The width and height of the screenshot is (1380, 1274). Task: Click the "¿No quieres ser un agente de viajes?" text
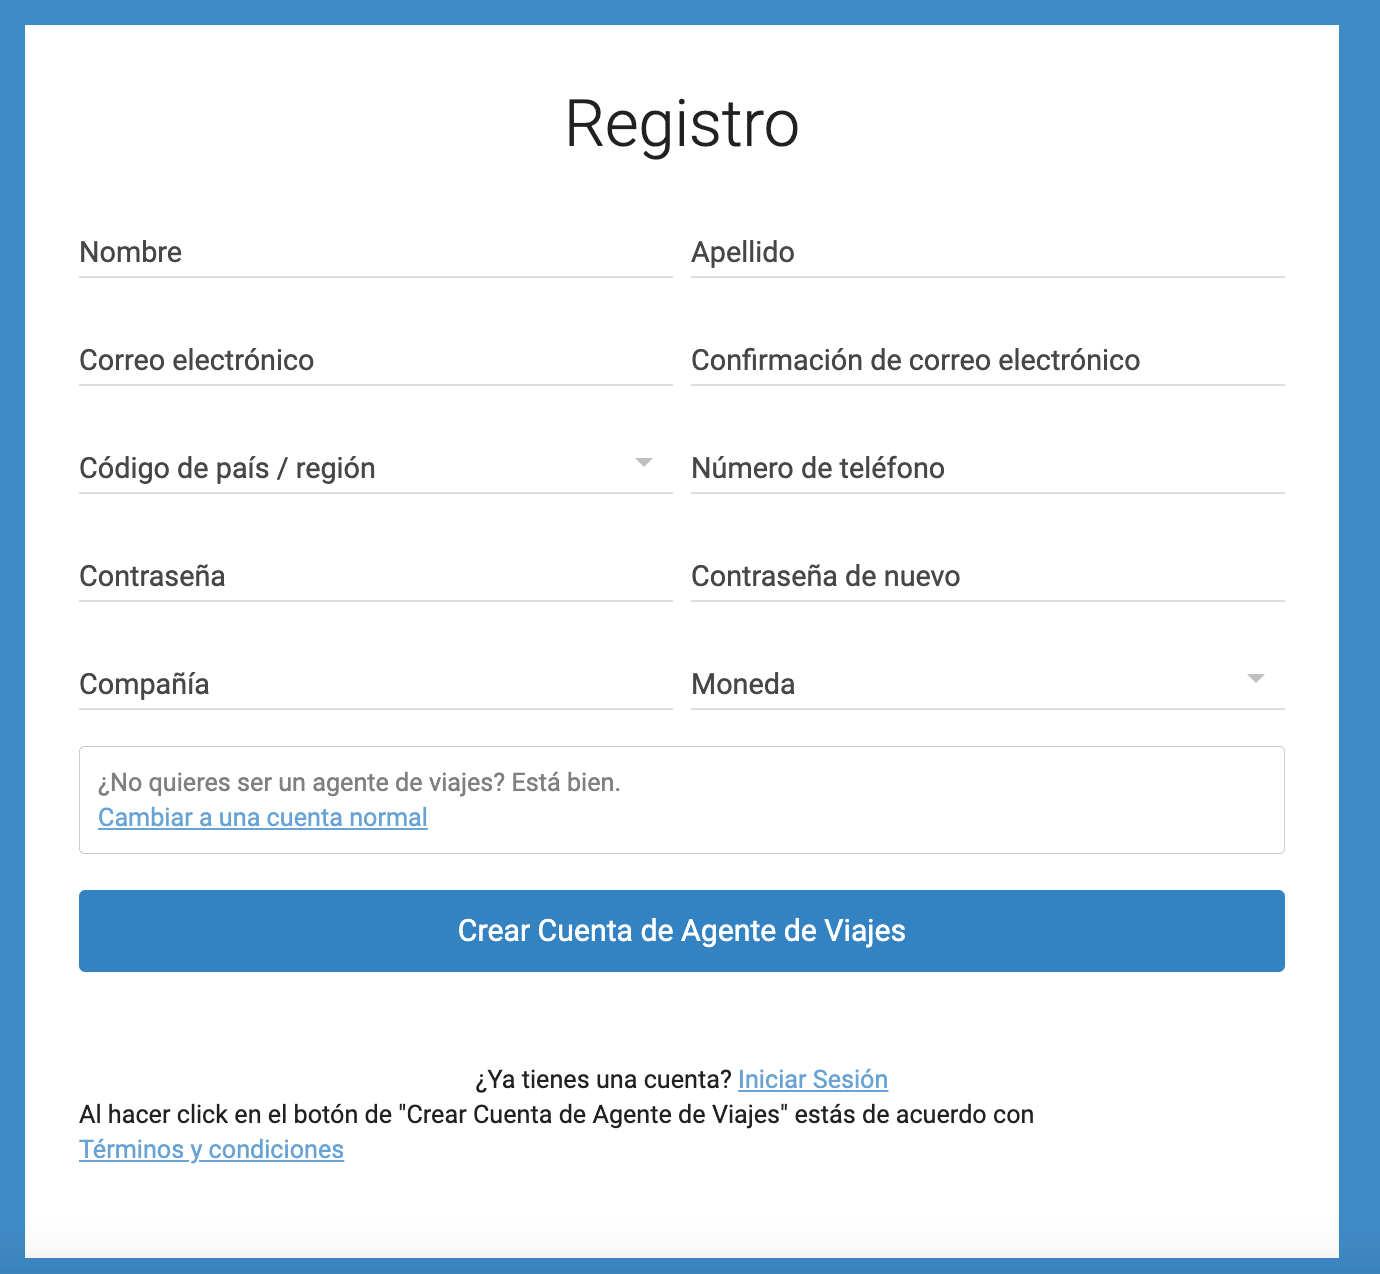[301, 783]
